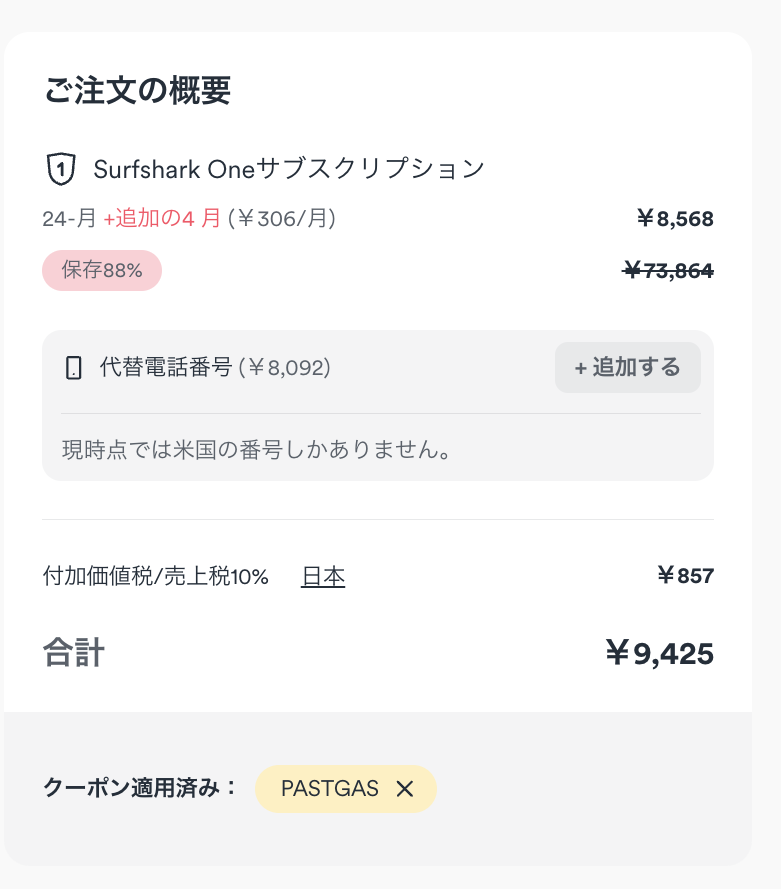Screen dimensions: 781x889
Task: Click the クーポン適用済み label
Action: (140, 788)
